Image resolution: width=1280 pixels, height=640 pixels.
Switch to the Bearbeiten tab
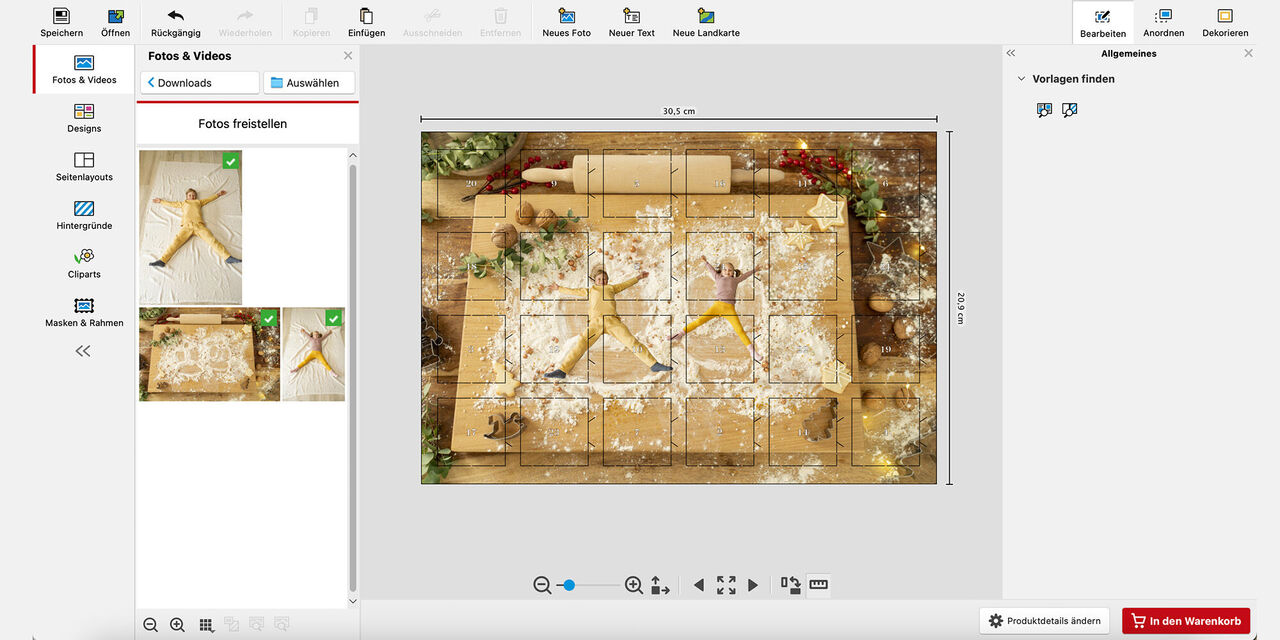click(1103, 22)
